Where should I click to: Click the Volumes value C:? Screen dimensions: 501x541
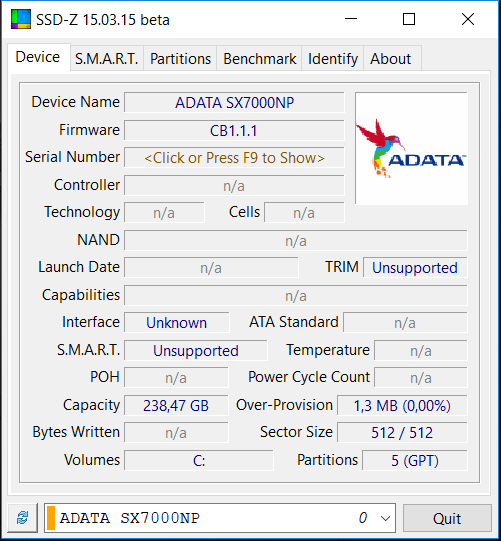tap(199, 461)
